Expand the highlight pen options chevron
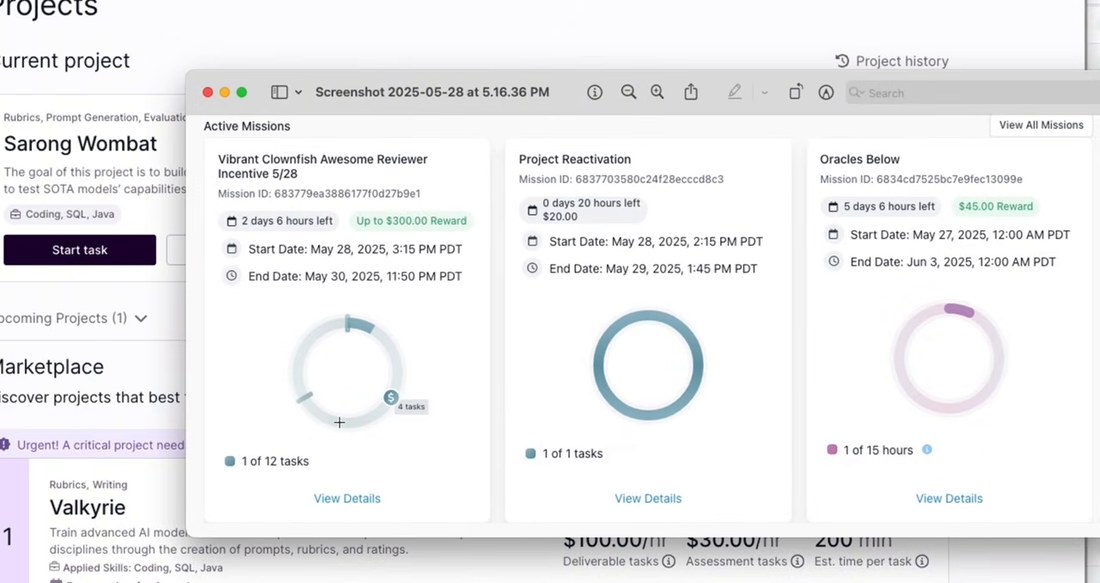 pyautogui.click(x=765, y=93)
